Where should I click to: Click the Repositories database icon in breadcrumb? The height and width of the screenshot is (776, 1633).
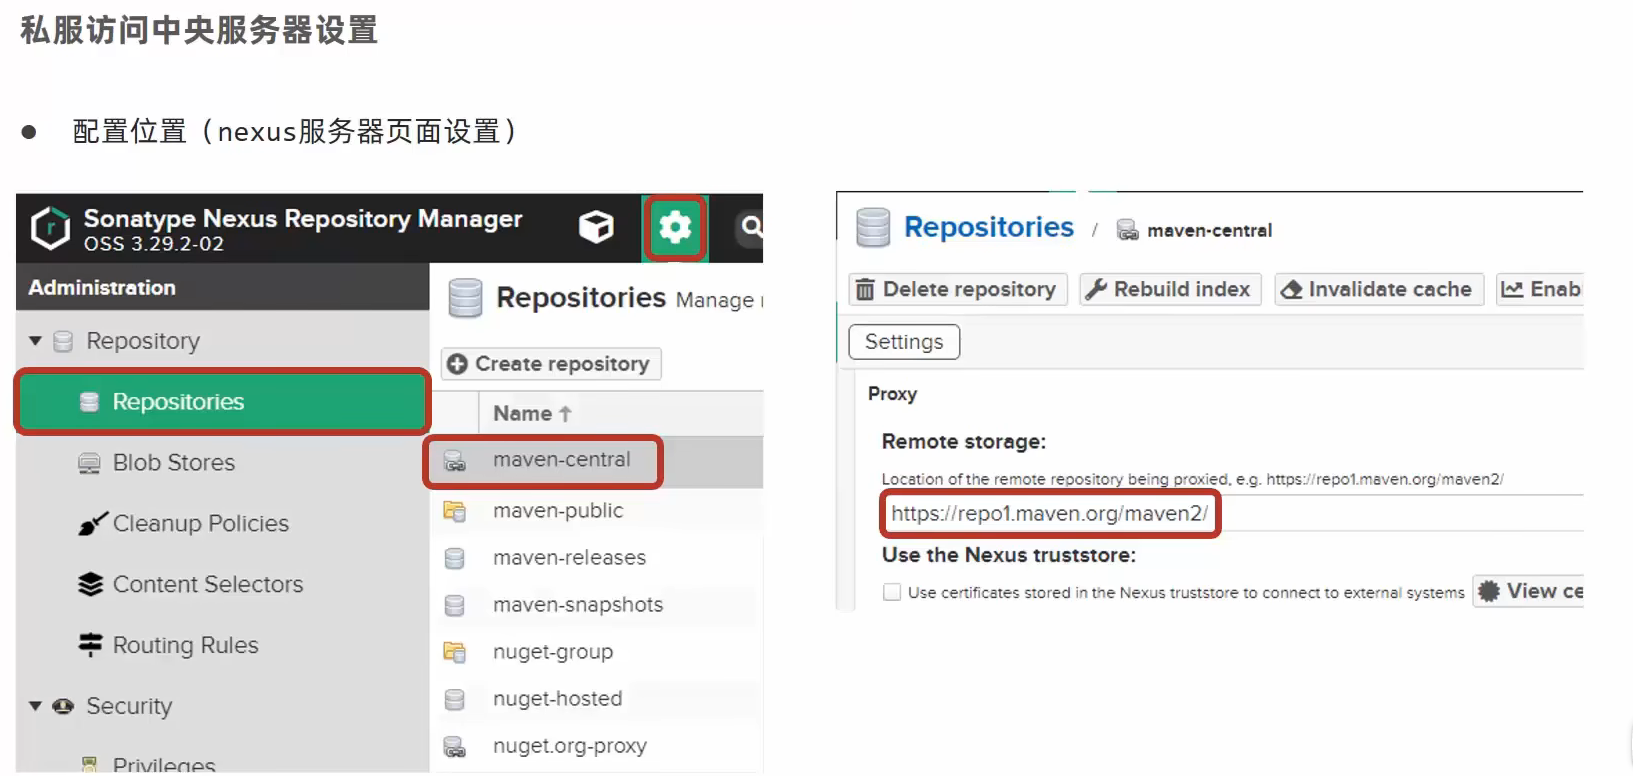(x=873, y=228)
